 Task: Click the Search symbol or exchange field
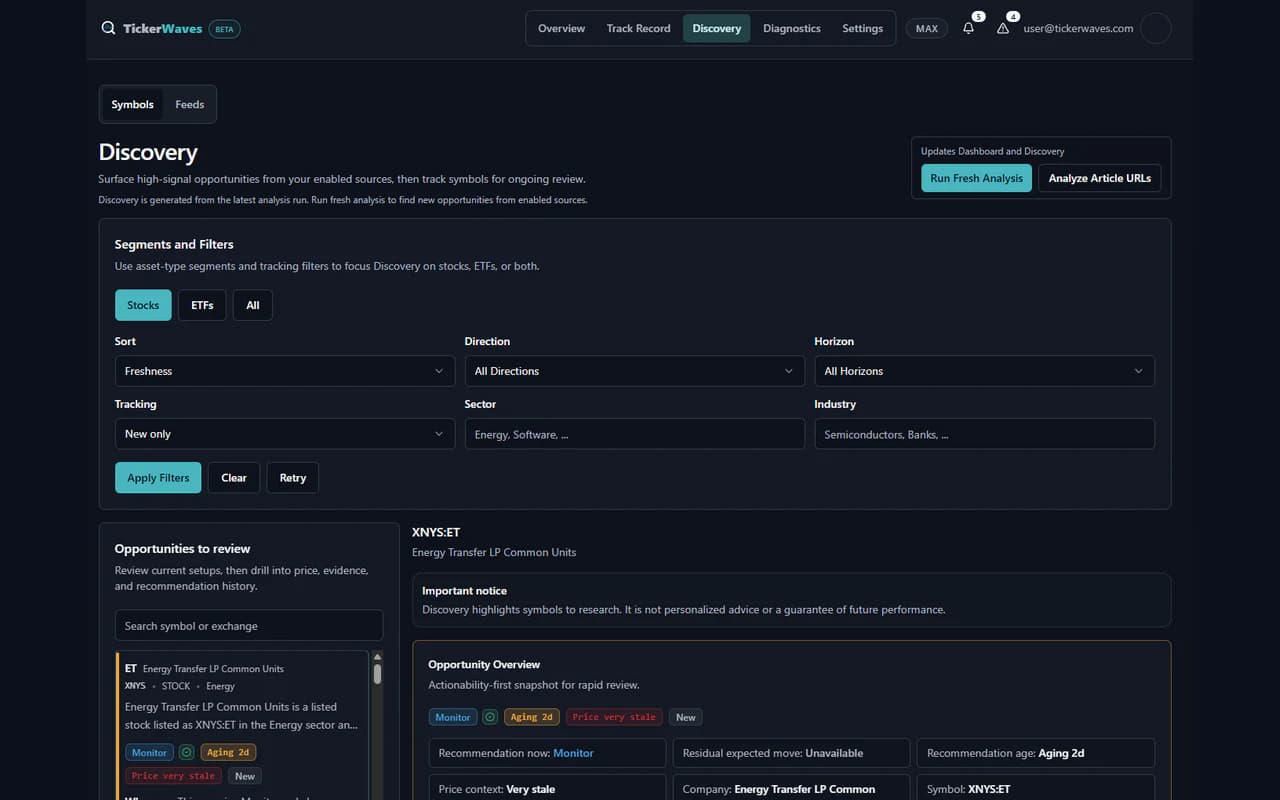[x=249, y=626]
